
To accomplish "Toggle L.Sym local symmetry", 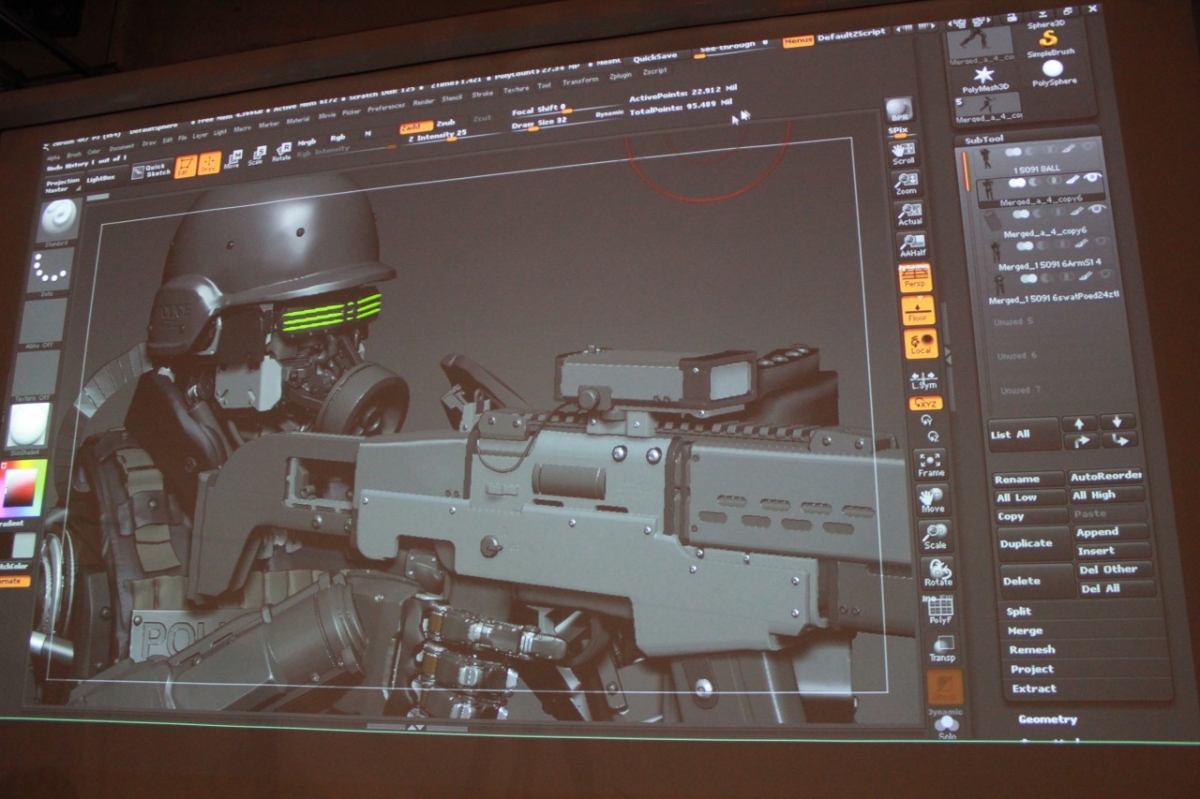I will point(924,379).
